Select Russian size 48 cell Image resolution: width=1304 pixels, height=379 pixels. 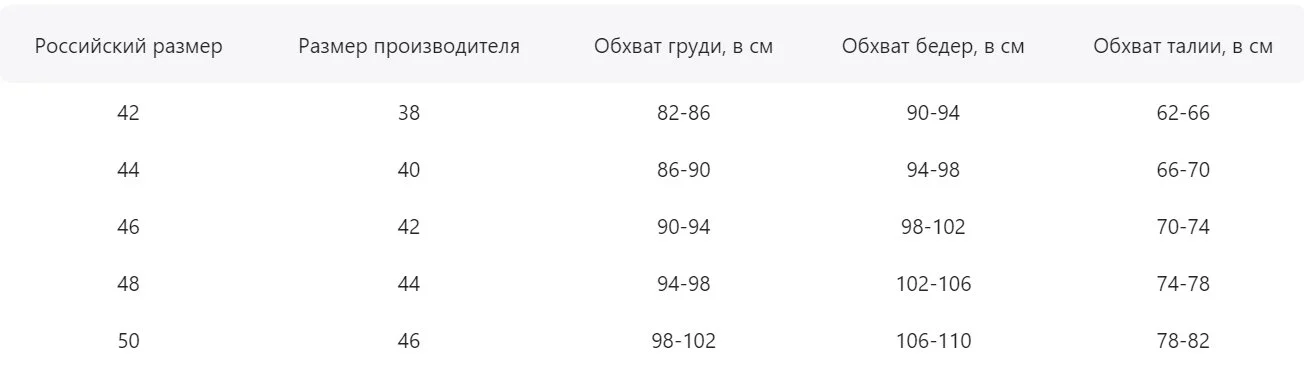coord(128,284)
